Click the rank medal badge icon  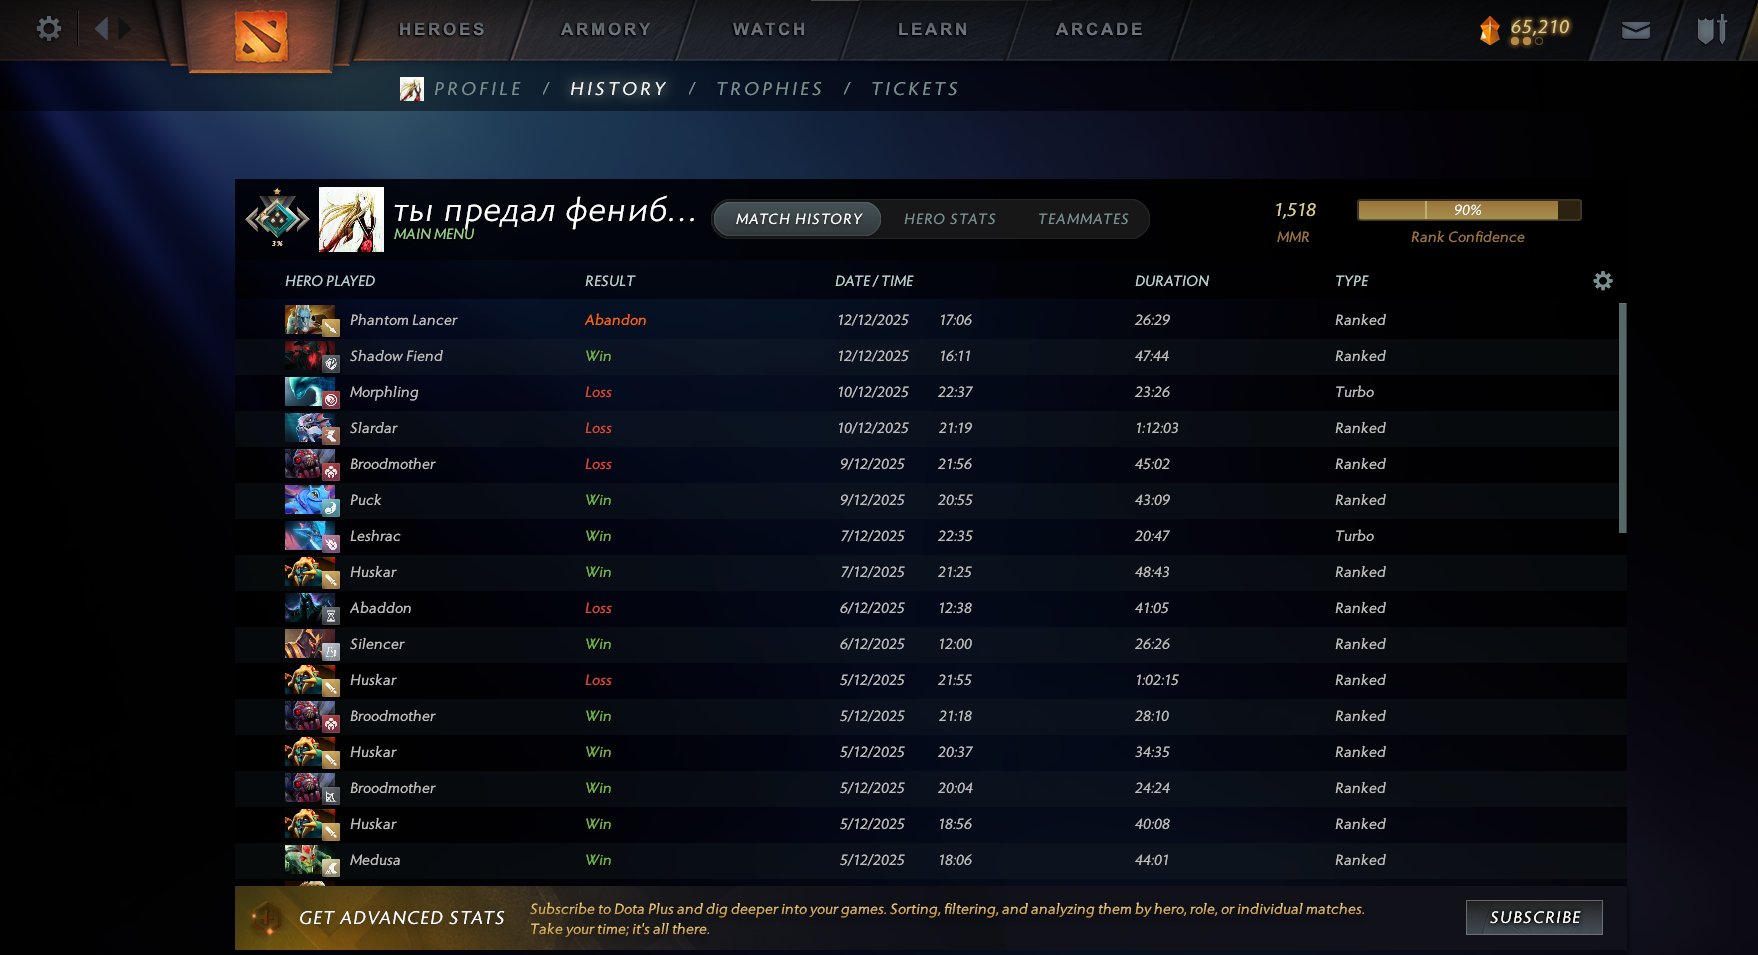click(x=278, y=218)
